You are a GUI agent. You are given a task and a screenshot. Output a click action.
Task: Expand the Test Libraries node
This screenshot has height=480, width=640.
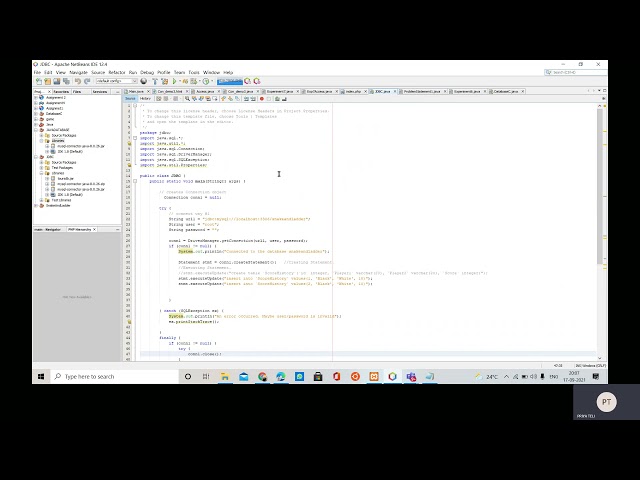tap(41, 200)
